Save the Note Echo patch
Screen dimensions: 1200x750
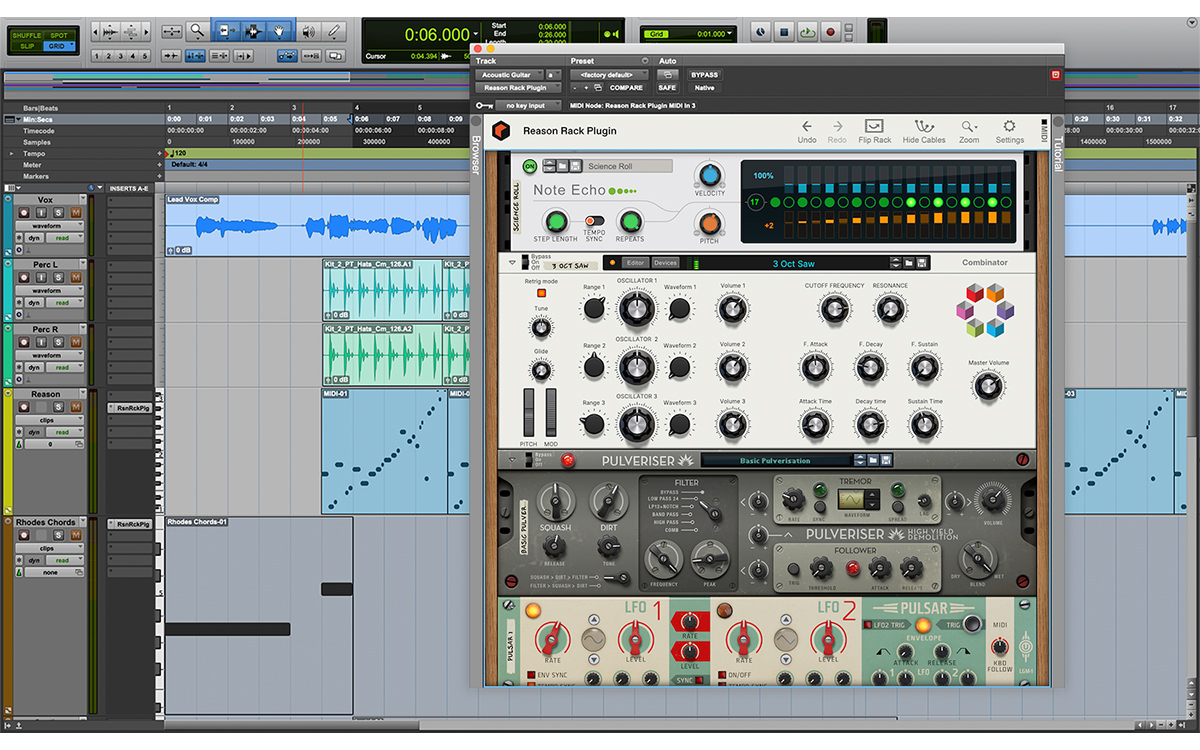click(x=577, y=166)
